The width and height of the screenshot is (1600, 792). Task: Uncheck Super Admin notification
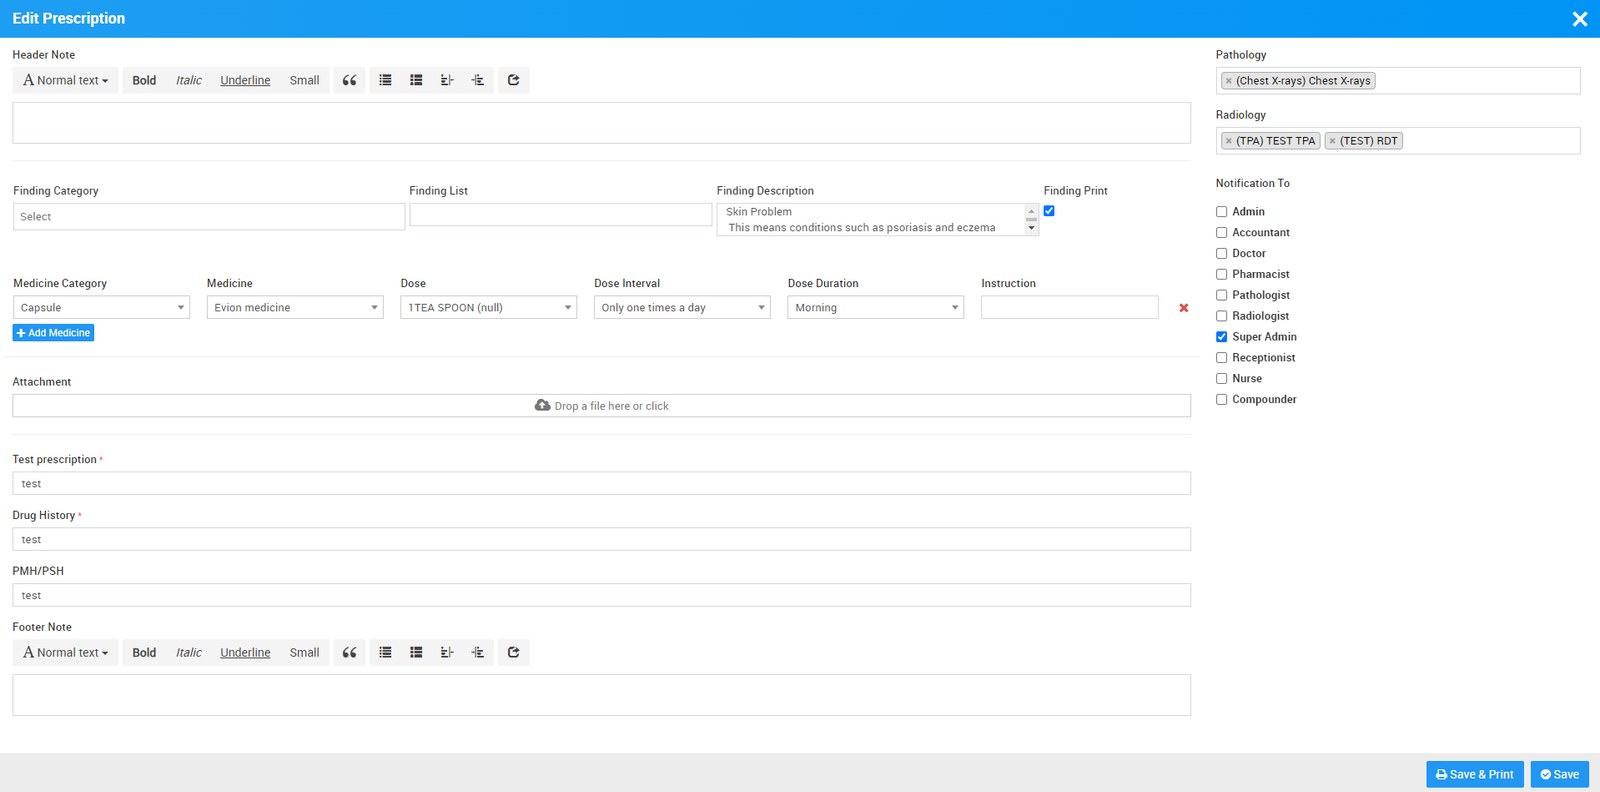pos(1221,337)
